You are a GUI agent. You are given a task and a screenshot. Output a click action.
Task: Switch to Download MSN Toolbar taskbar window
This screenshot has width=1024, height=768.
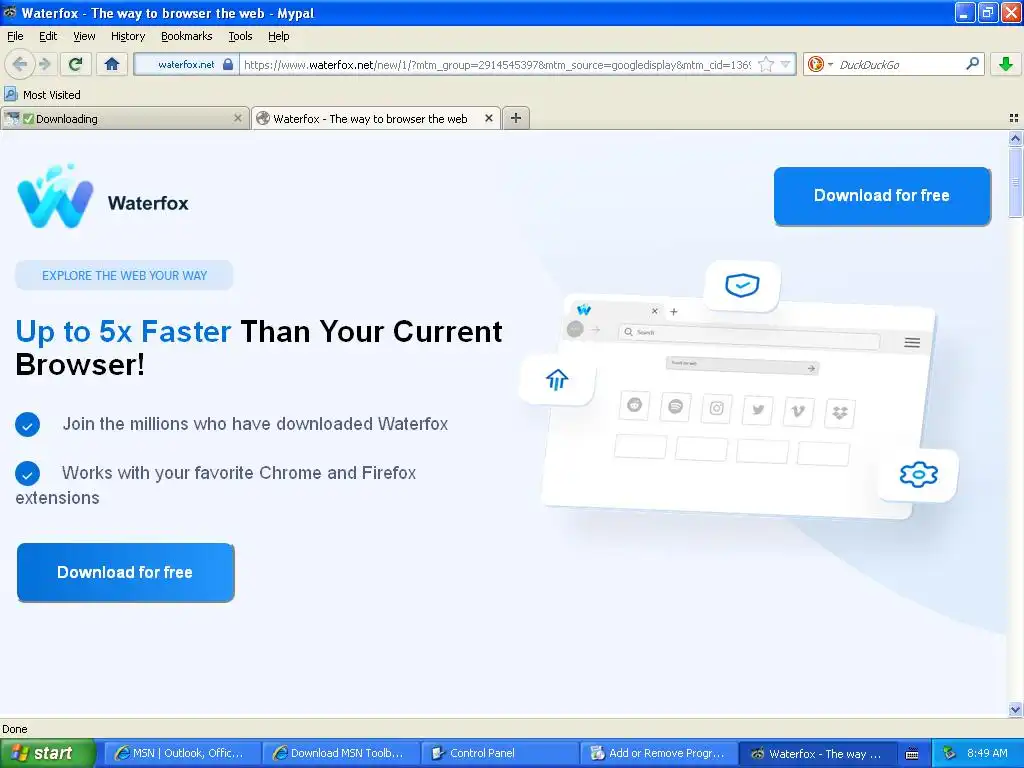(x=340, y=754)
